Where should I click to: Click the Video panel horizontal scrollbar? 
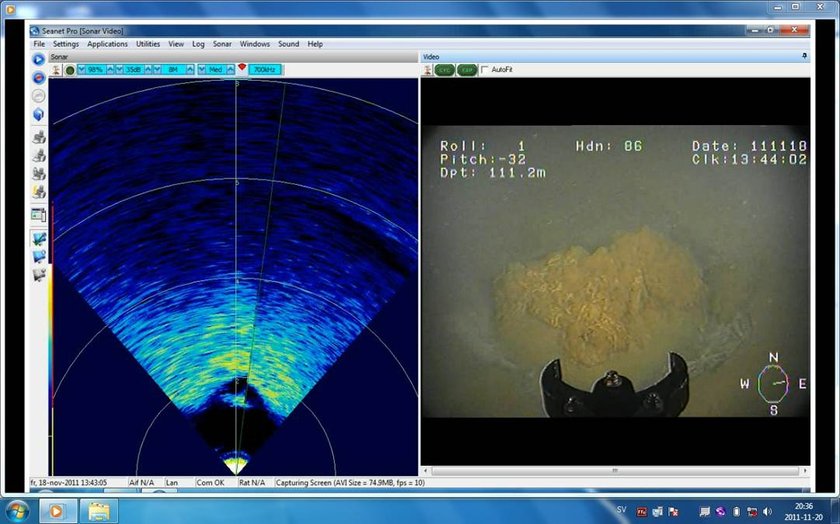615,471
